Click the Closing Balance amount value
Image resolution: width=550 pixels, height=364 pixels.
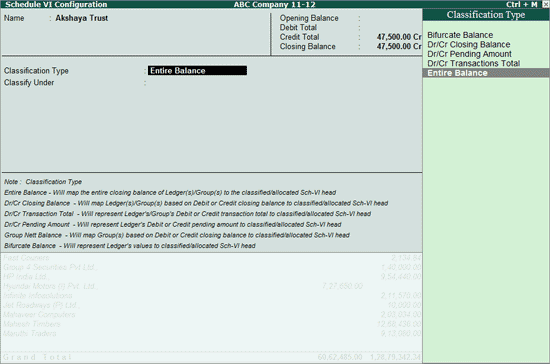[399, 46]
